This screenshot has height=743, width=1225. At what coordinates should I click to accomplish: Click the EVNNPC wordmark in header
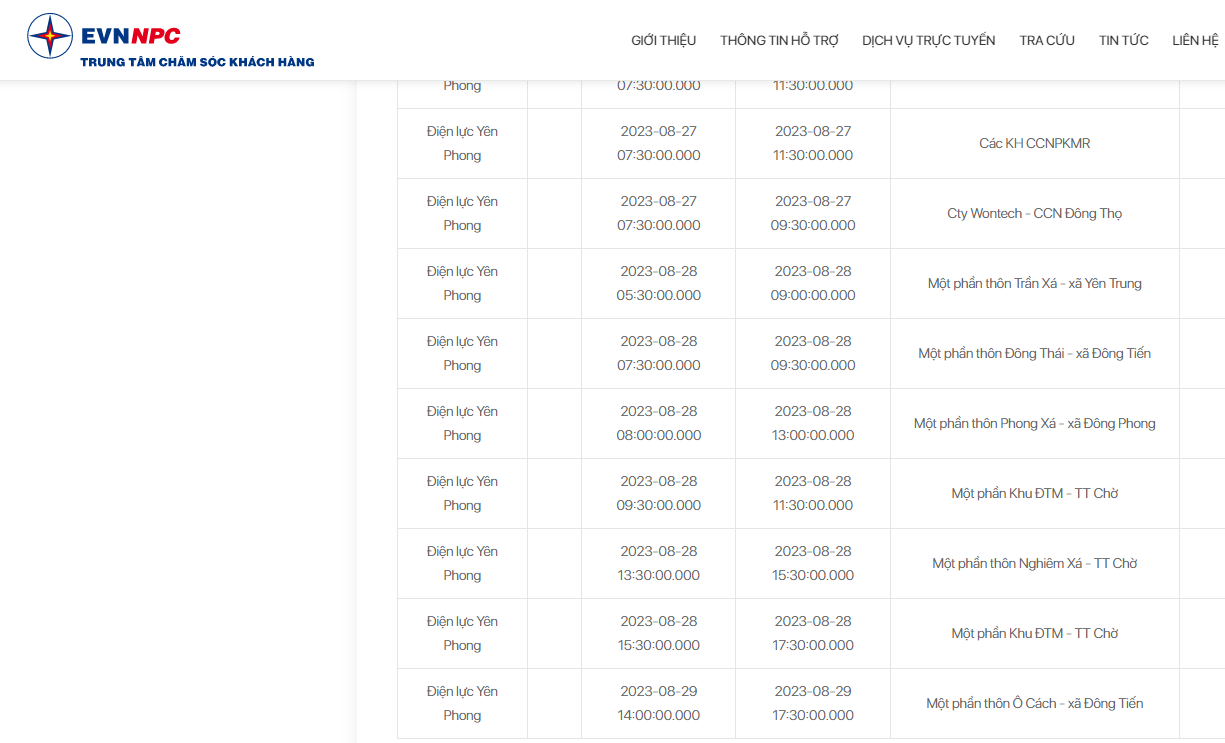[131, 36]
